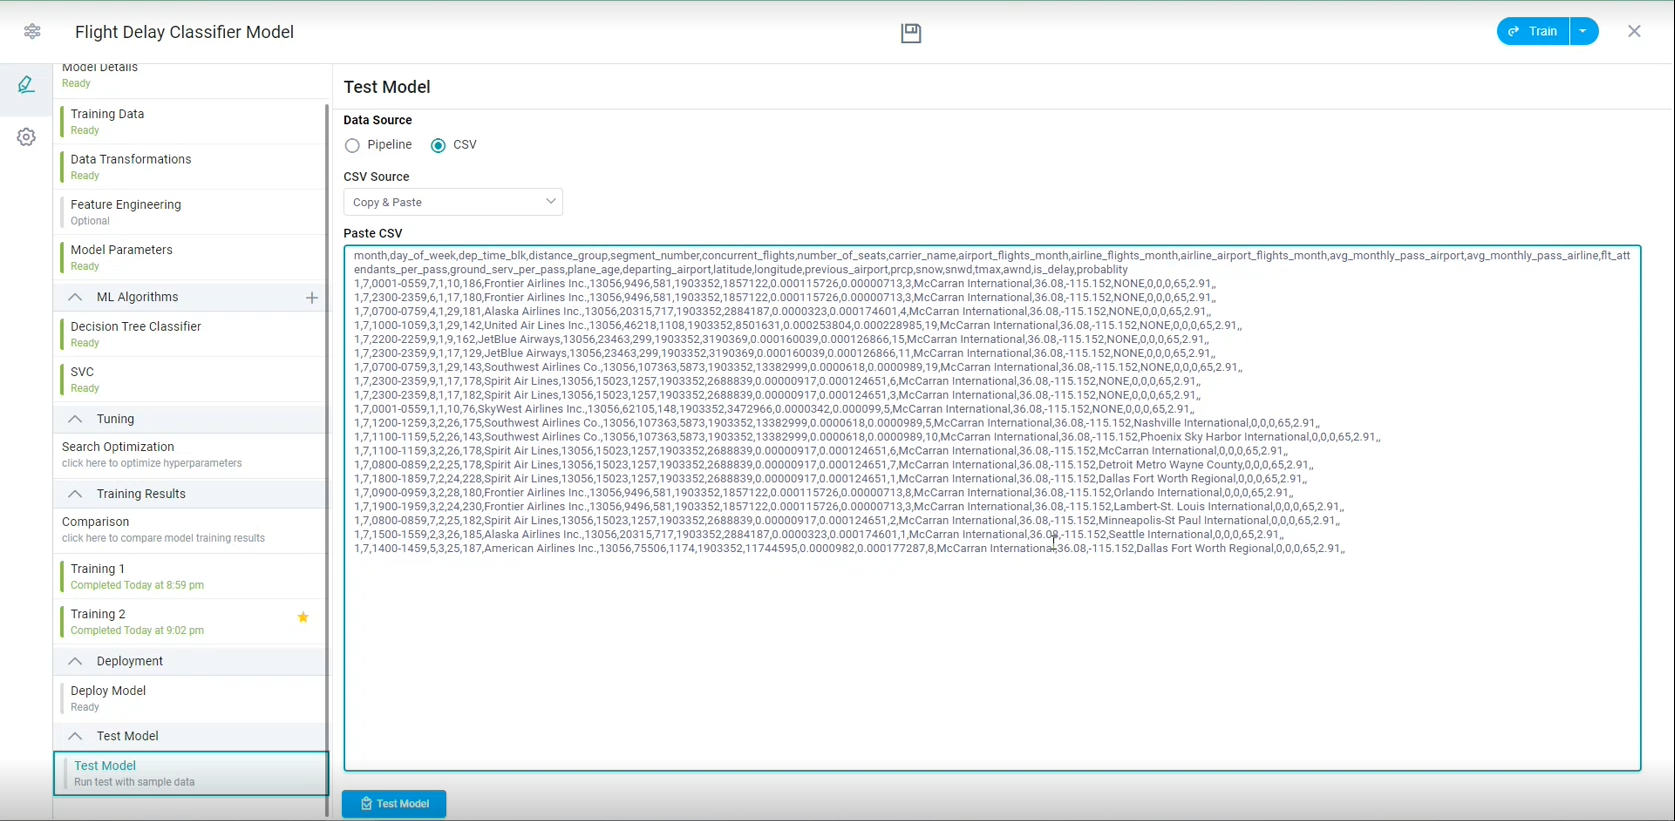Select the Pipeline data source radio button
The height and width of the screenshot is (821, 1675).
click(352, 146)
